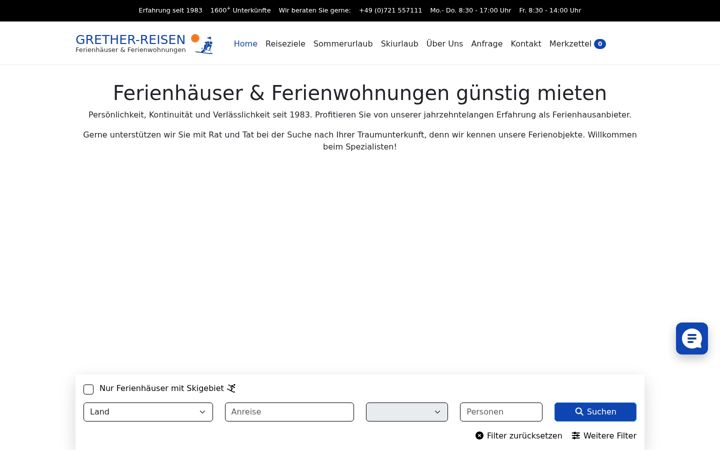
Task: Click the Grether-Reisen skier logo
Action: pos(203,45)
